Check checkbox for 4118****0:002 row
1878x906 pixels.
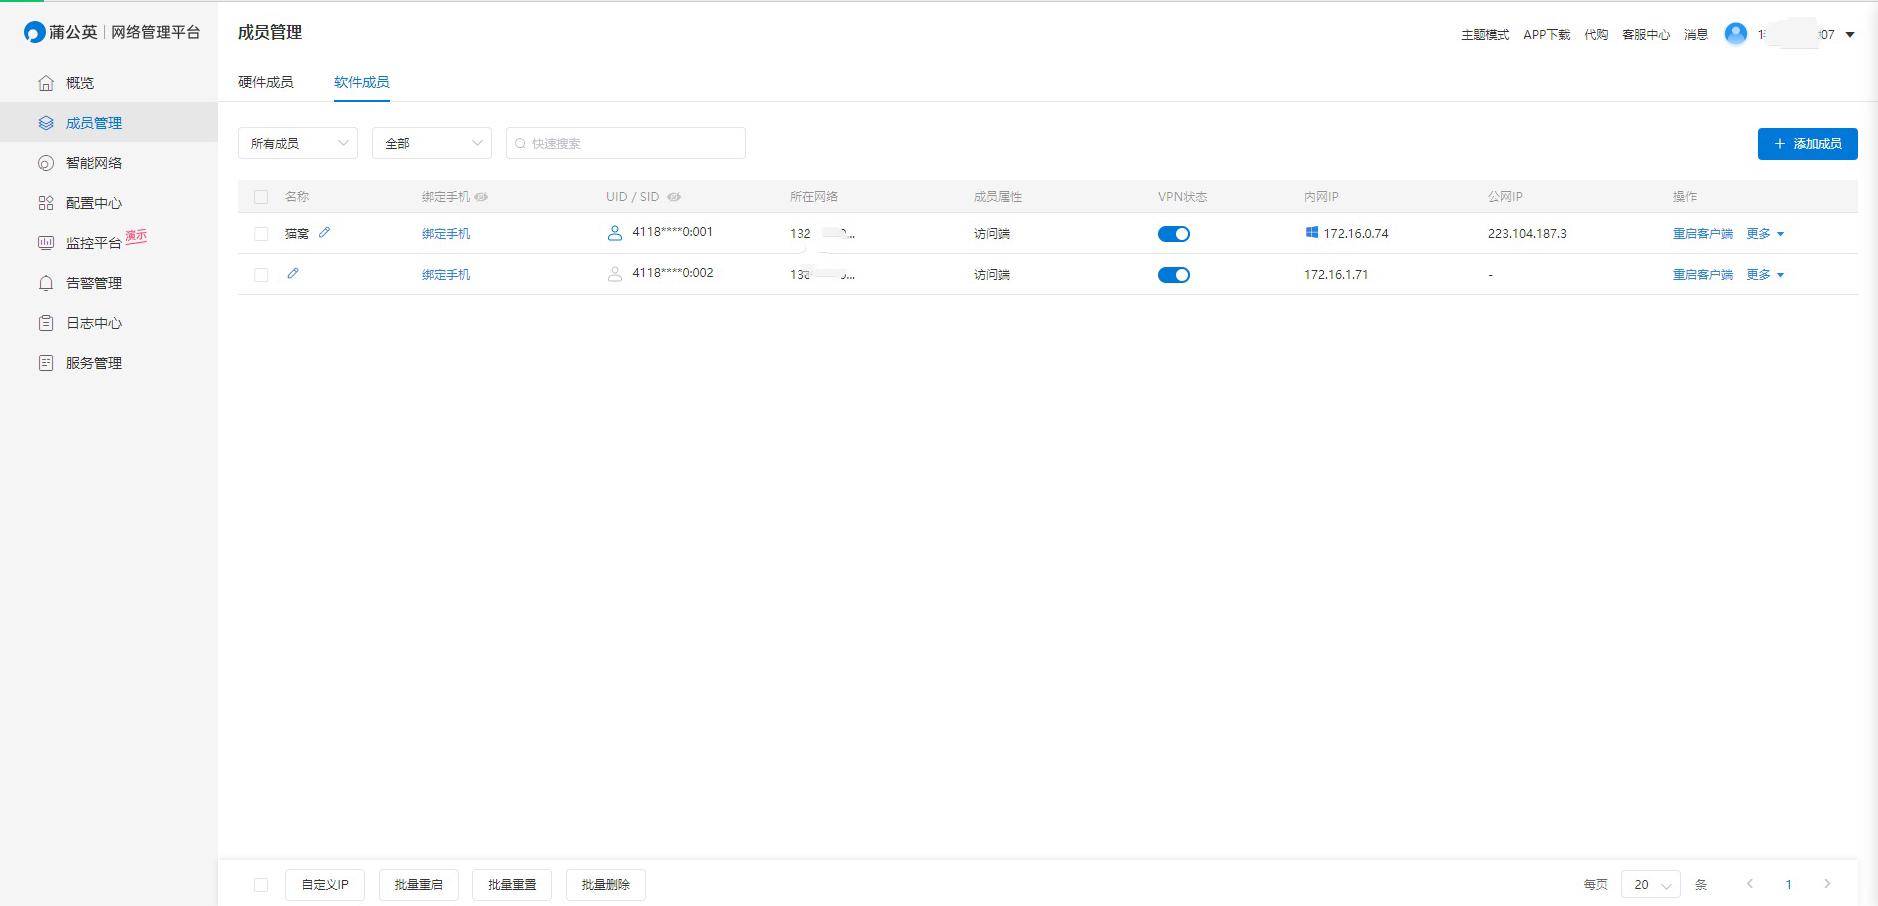point(261,275)
